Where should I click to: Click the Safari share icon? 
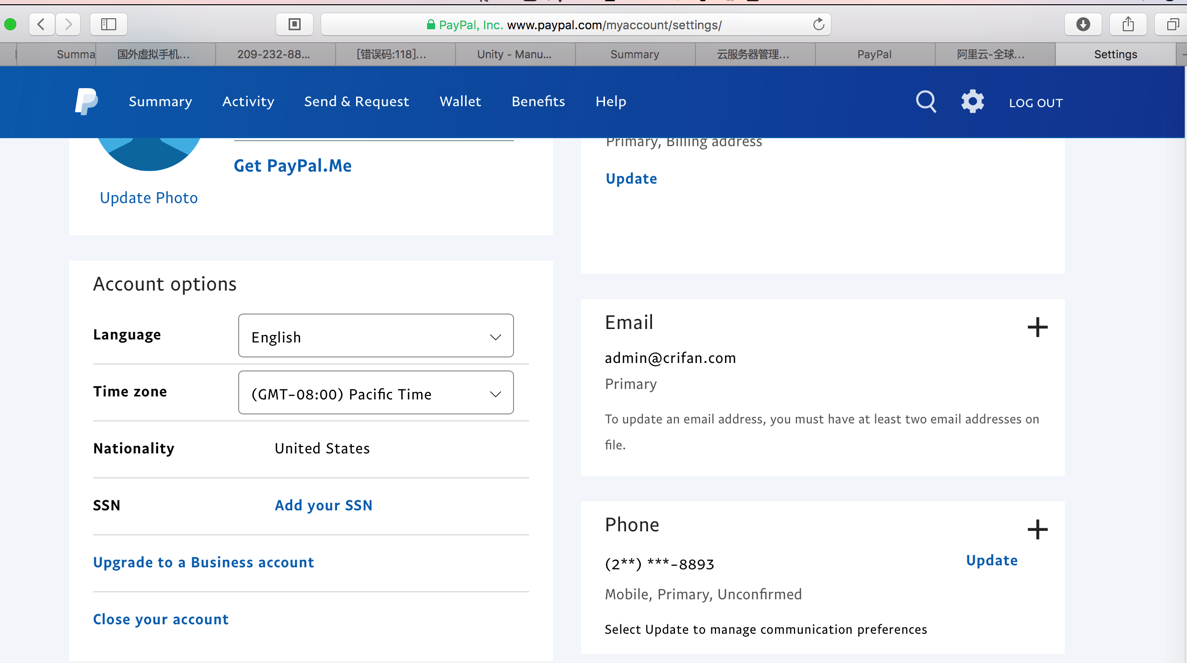point(1128,24)
